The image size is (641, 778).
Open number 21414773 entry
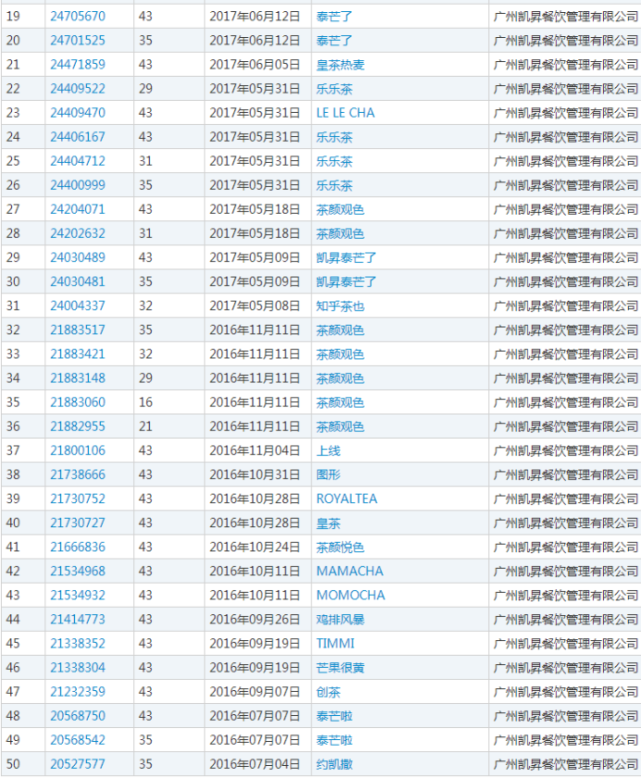pyautogui.click(x=78, y=620)
